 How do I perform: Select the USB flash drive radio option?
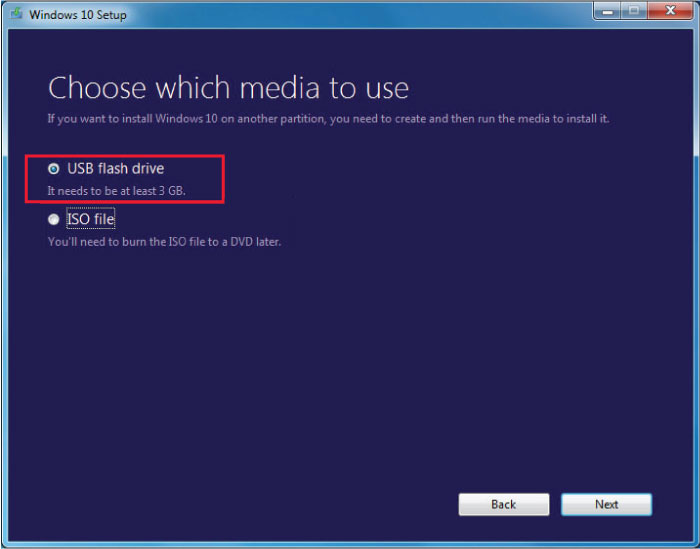[54, 169]
